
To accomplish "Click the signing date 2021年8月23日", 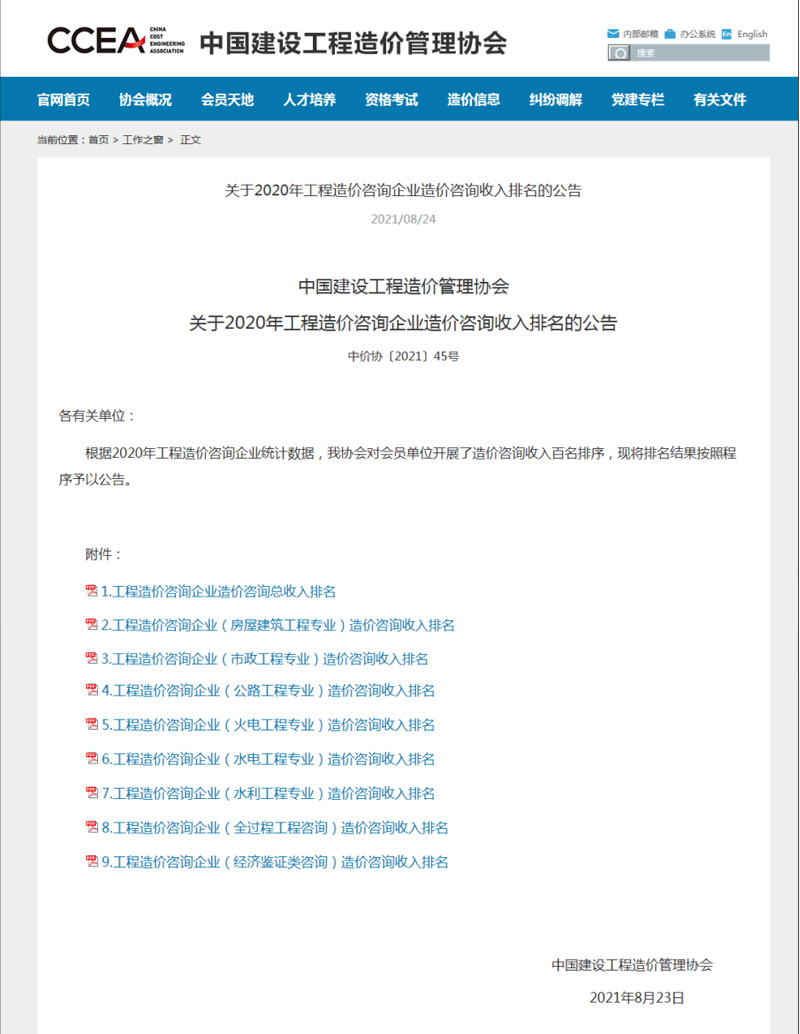I will coord(636,998).
